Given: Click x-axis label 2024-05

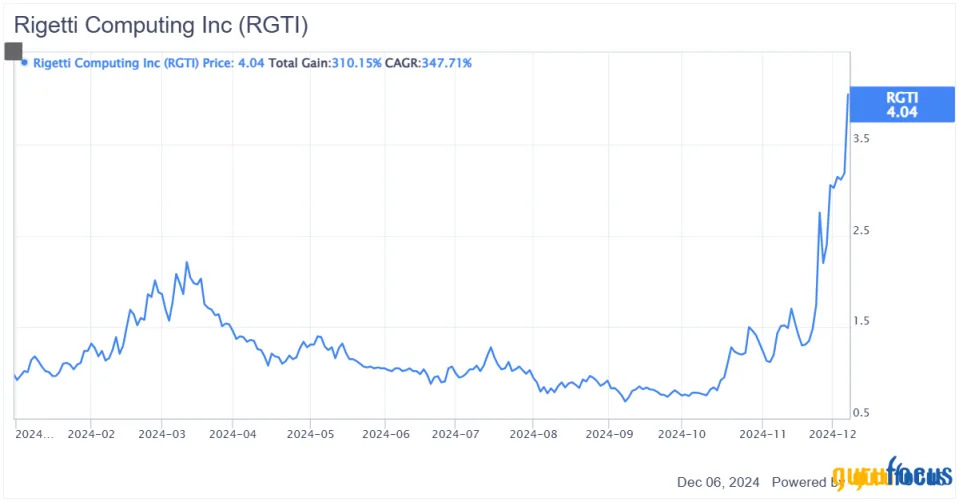Looking at the screenshot, I should tap(310, 434).
